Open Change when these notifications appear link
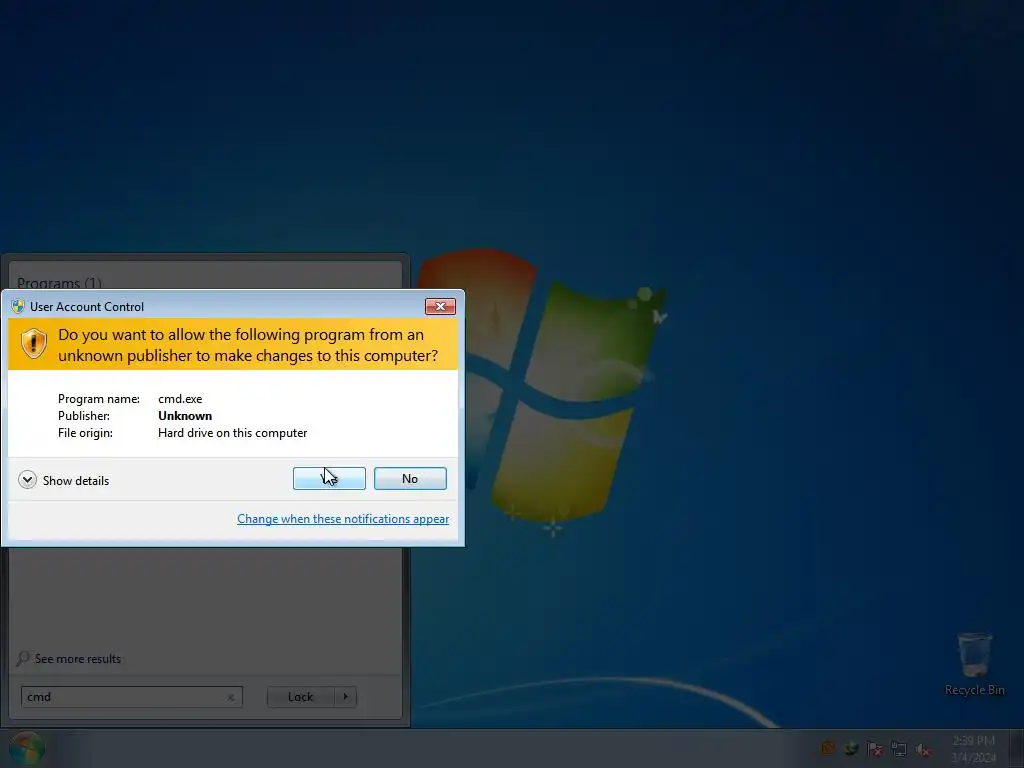Screen dimensions: 1024x768 [x=343, y=519]
